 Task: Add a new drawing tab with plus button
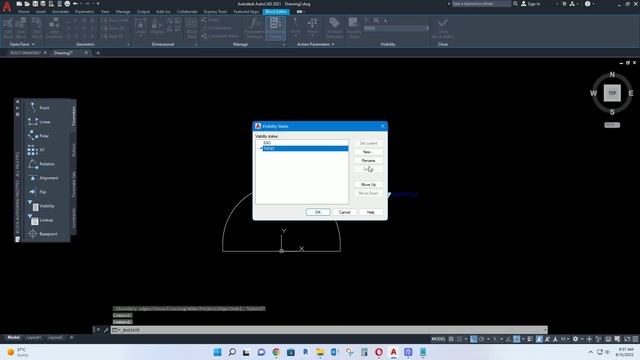tap(98, 53)
